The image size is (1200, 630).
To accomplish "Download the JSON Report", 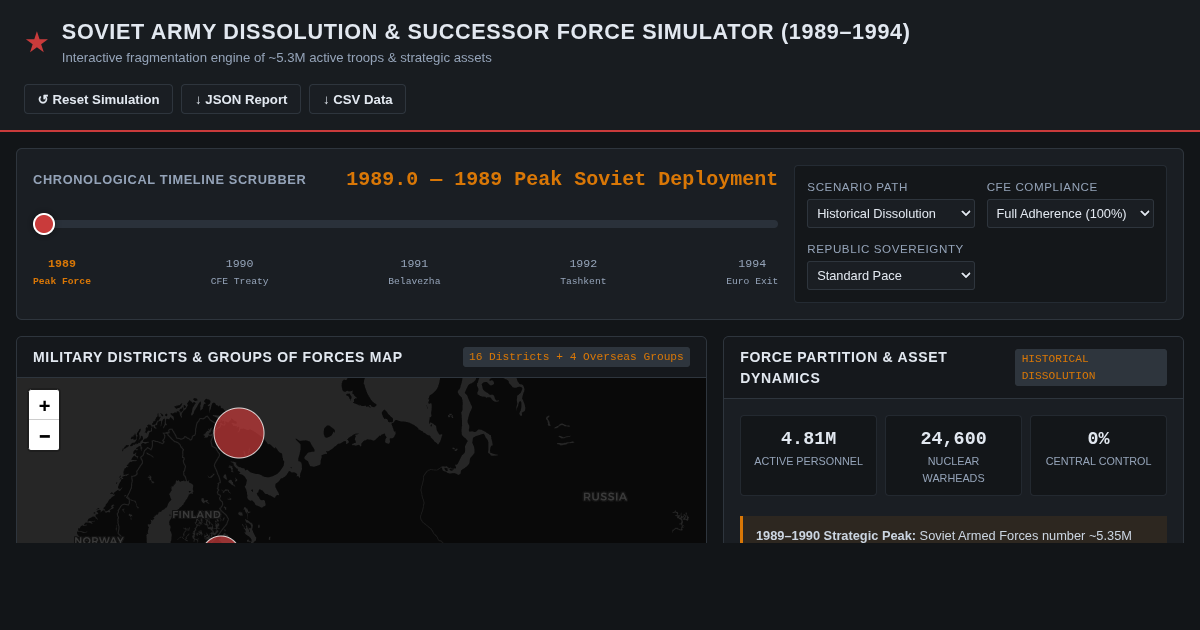I will pyautogui.click(x=241, y=99).
